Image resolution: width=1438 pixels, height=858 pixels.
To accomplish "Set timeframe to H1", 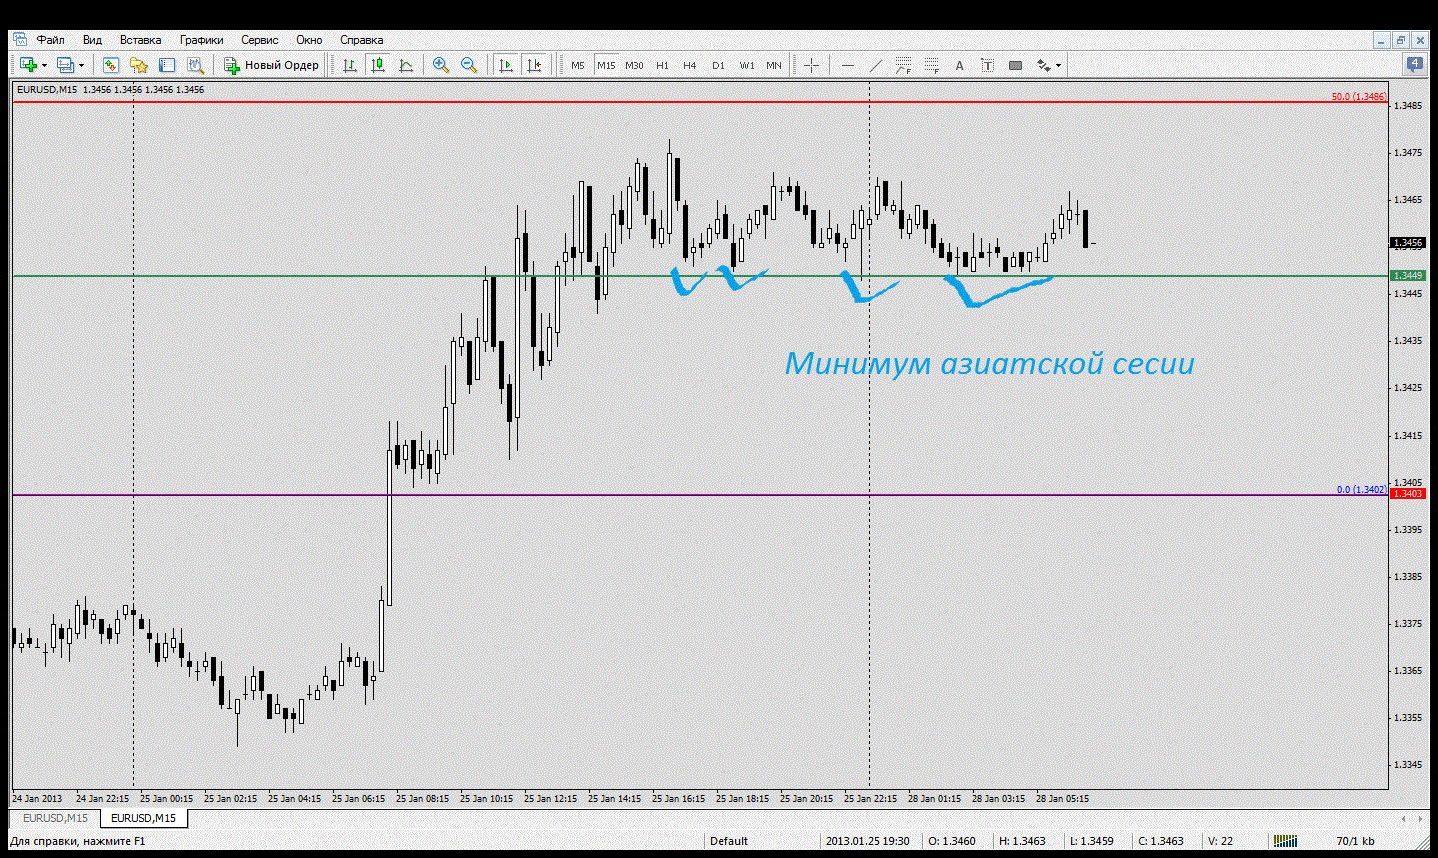I will point(662,65).
